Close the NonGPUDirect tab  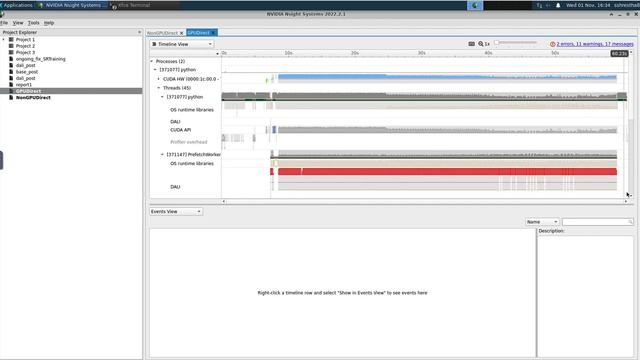(x=182, y=33)
